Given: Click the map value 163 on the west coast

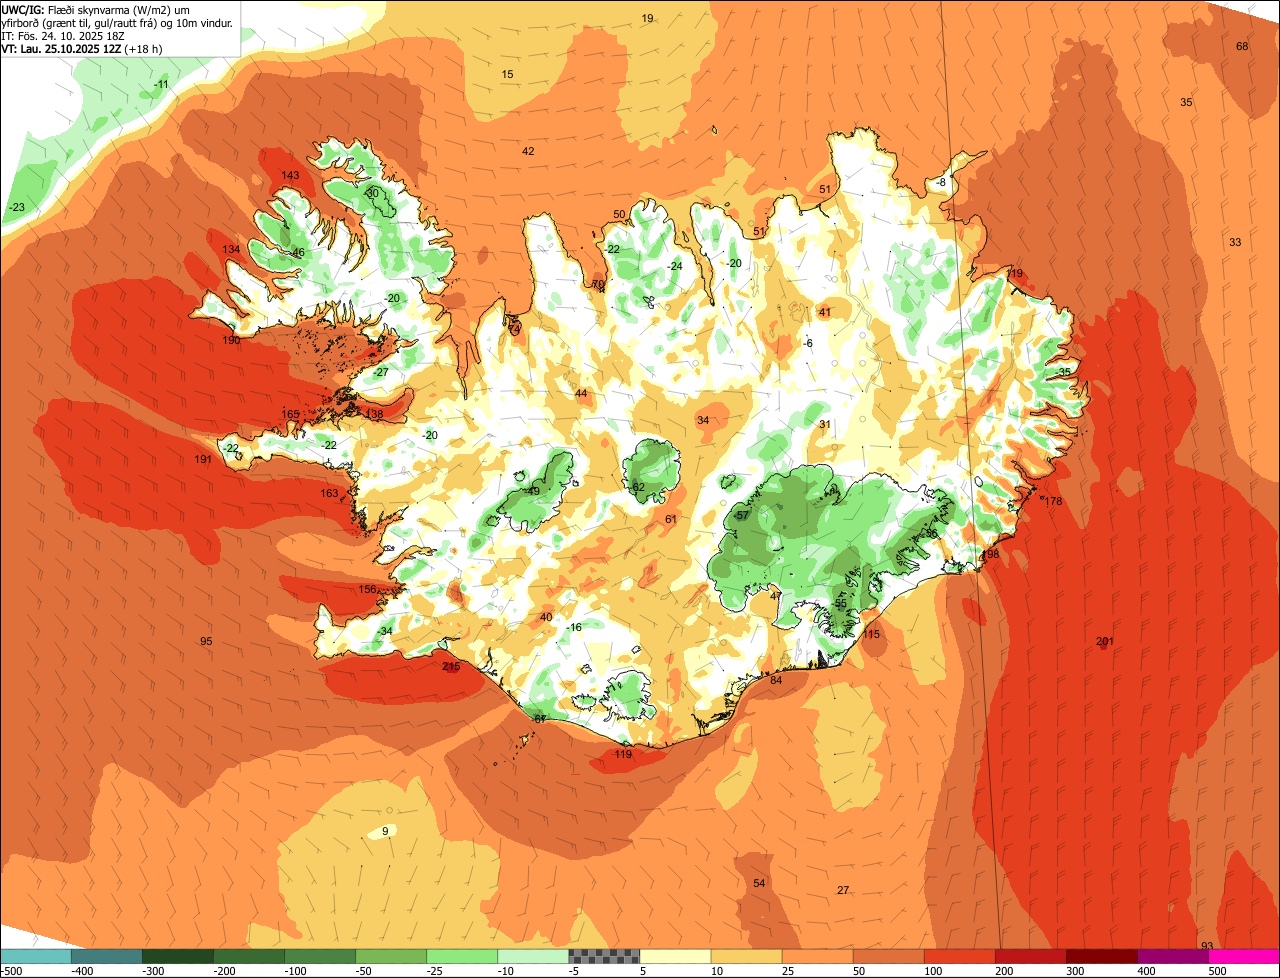Looking at the screenshot, I should pos(329,493).
